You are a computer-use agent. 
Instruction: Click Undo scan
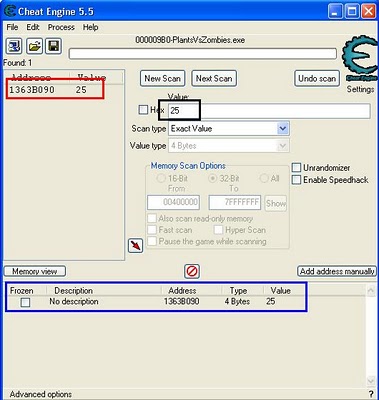point(317,79)
